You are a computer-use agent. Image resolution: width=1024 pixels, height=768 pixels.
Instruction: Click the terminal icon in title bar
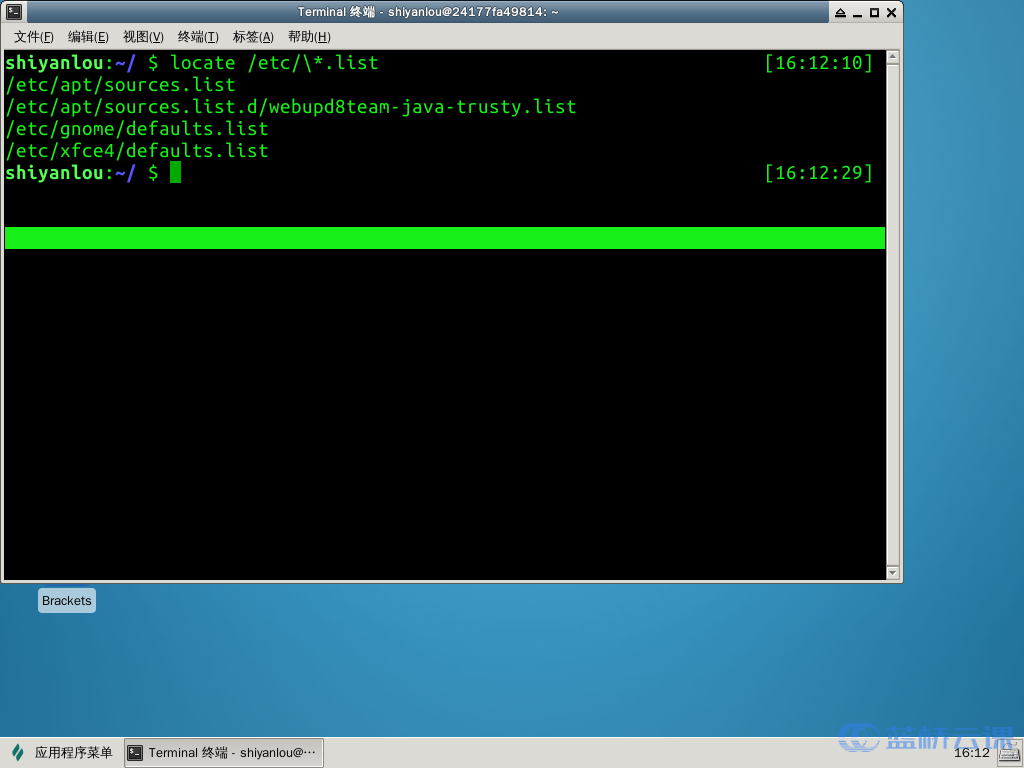[14, 12]
